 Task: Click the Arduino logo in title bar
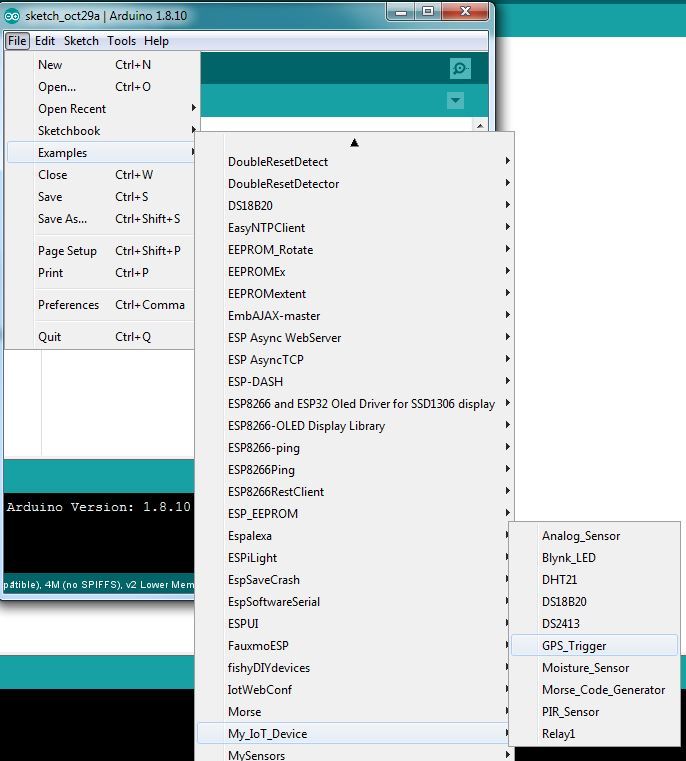tap(12, 16)
